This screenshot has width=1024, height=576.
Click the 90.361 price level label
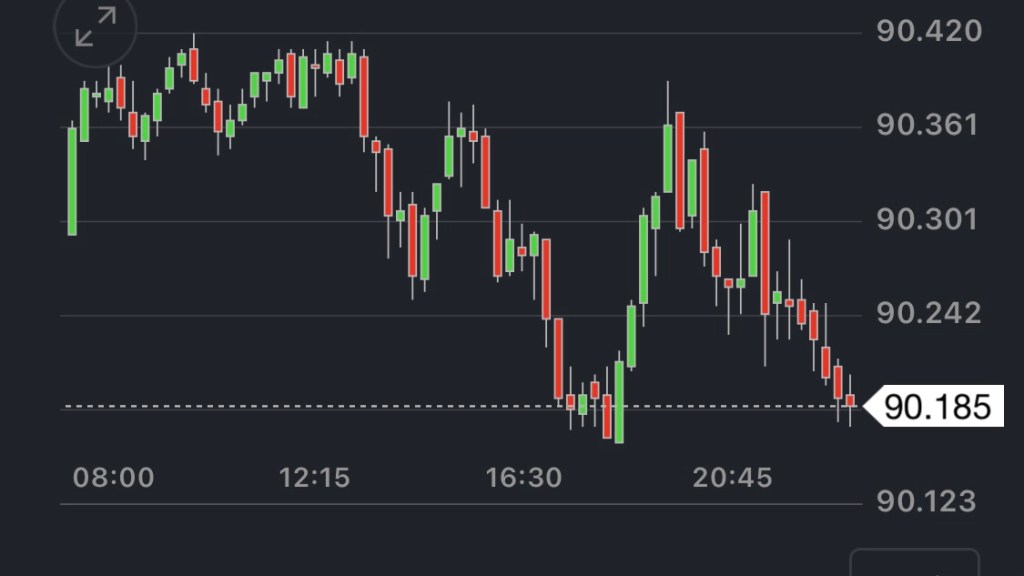click(x=928, y=126)
